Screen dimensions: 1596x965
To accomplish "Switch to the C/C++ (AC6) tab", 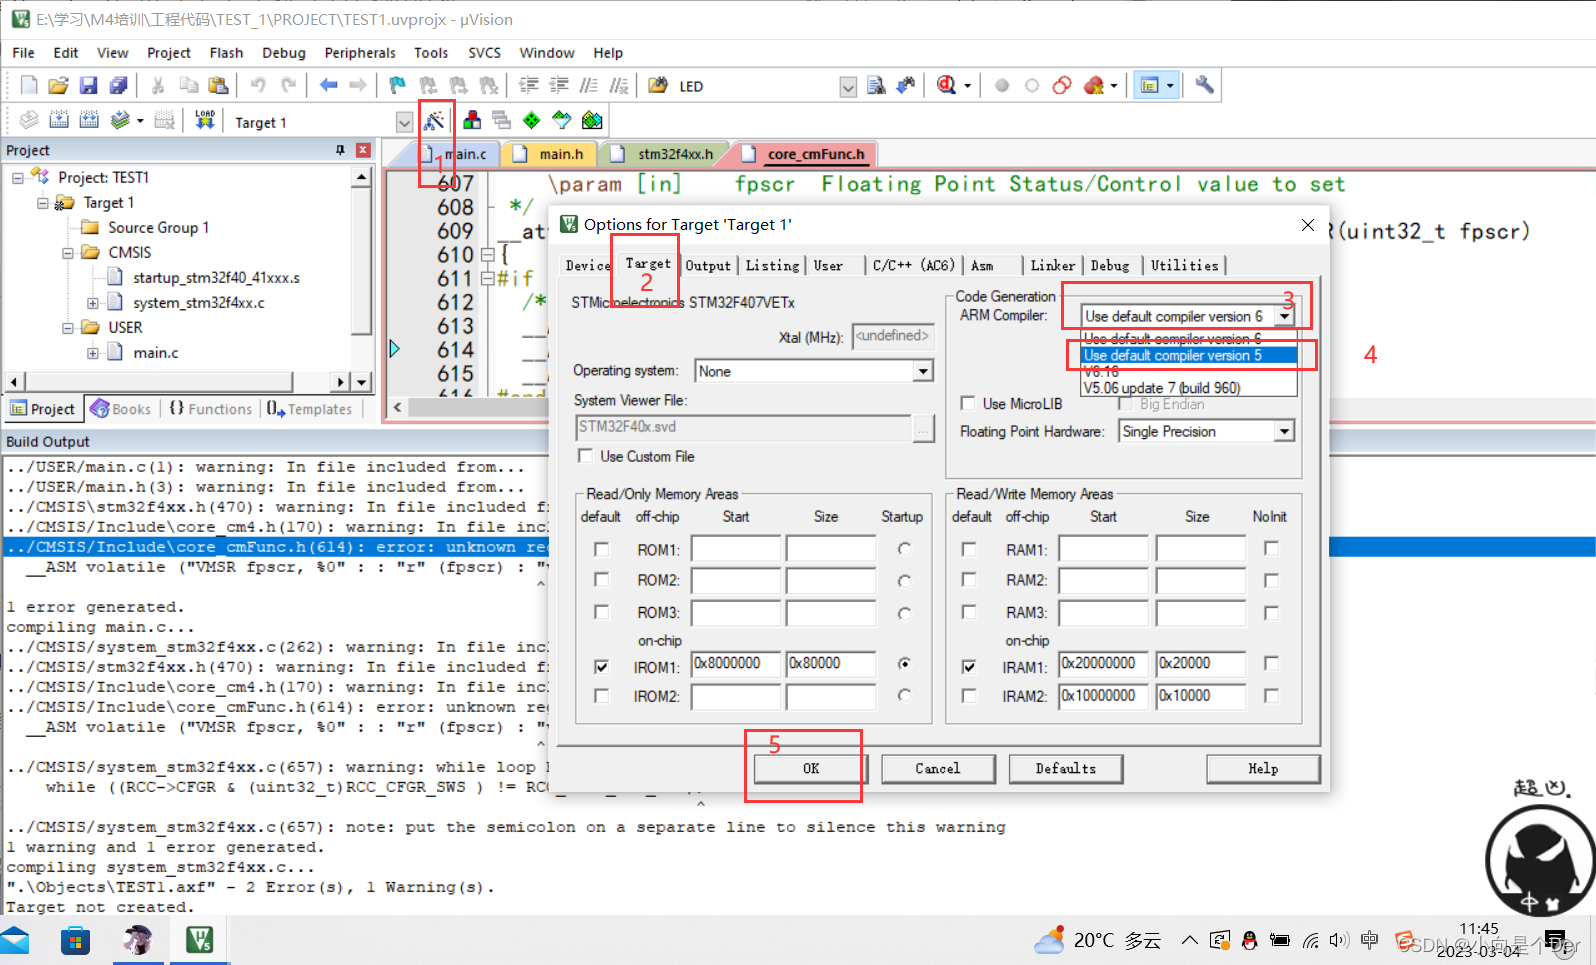I will [913, 265].
